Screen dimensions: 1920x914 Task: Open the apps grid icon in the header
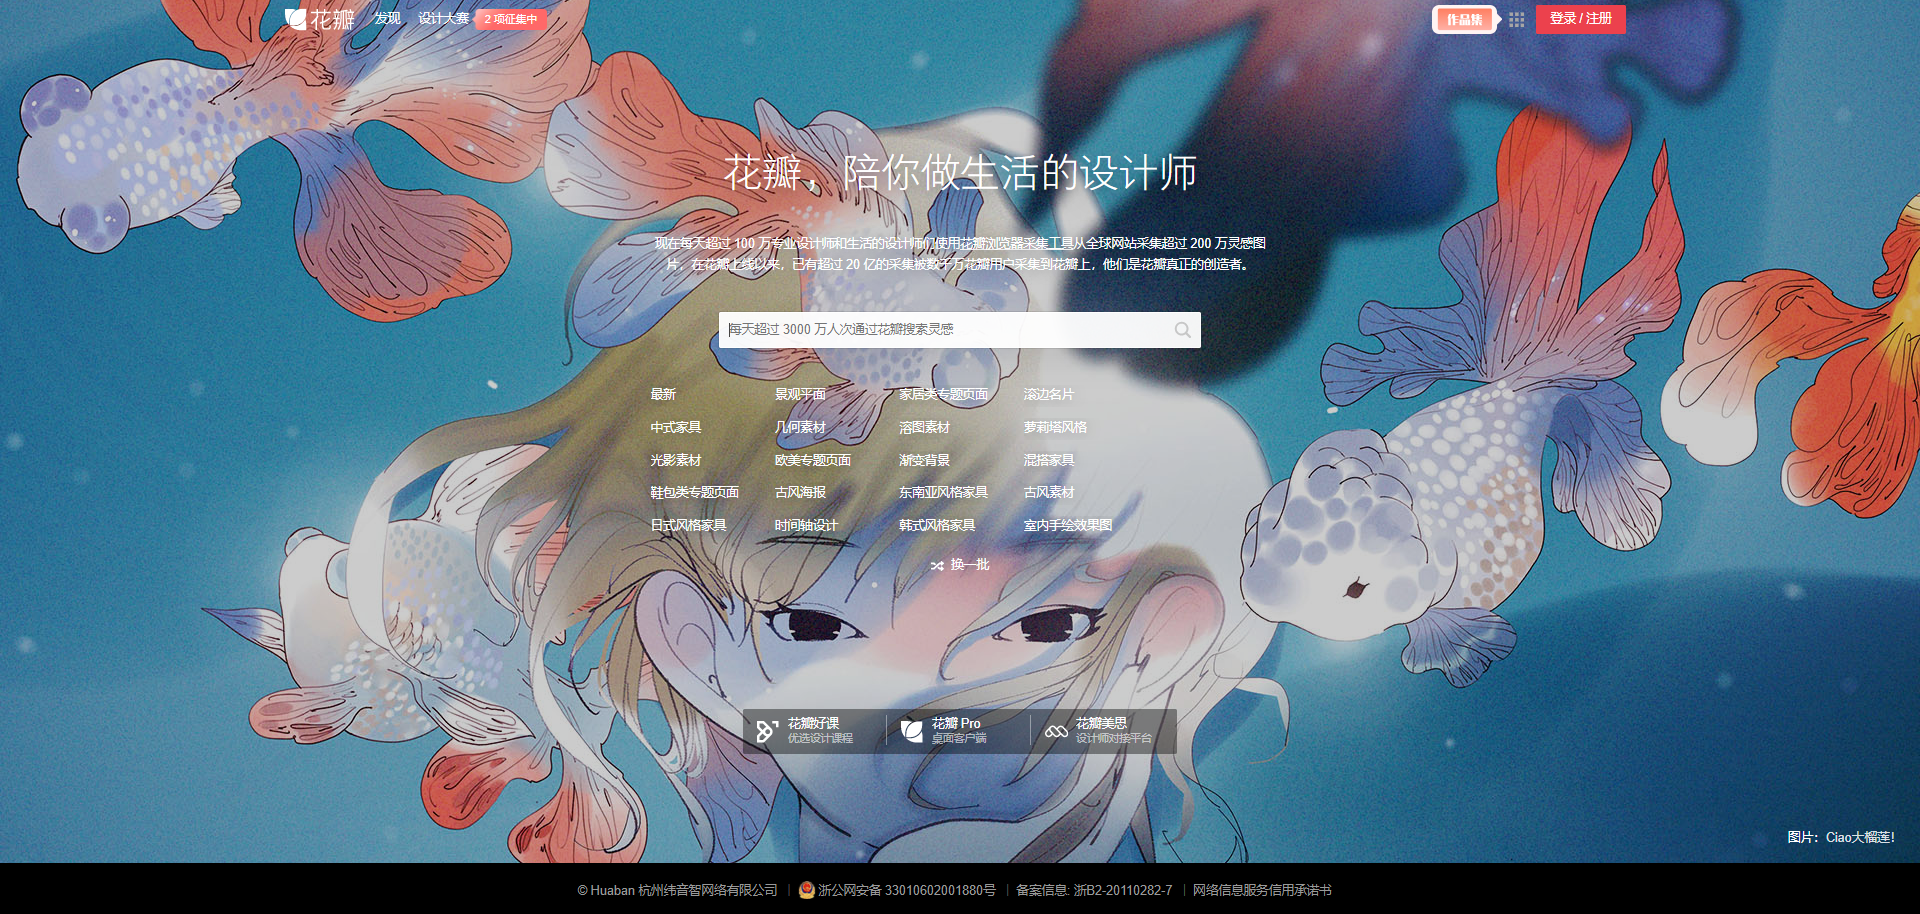[1516, 19]
